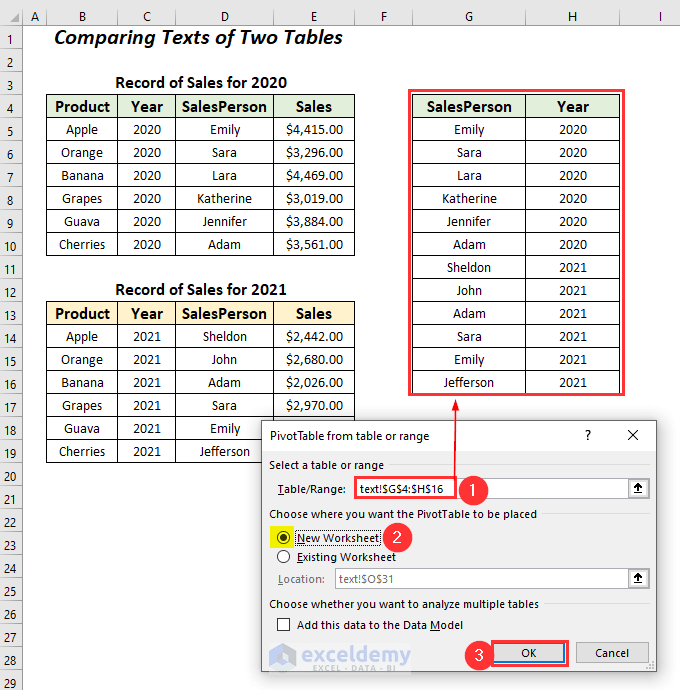Click 'Record of Sales for 2021' heading
Screen dimensions: 680x690
(x=201, y=290)
